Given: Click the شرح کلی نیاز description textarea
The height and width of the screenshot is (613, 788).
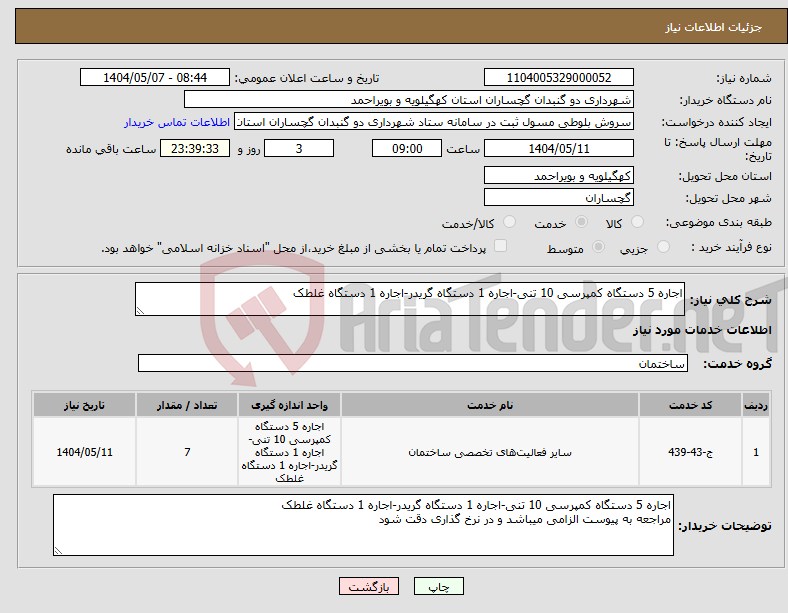Looking at the screenshot, I should coord(410,299).
